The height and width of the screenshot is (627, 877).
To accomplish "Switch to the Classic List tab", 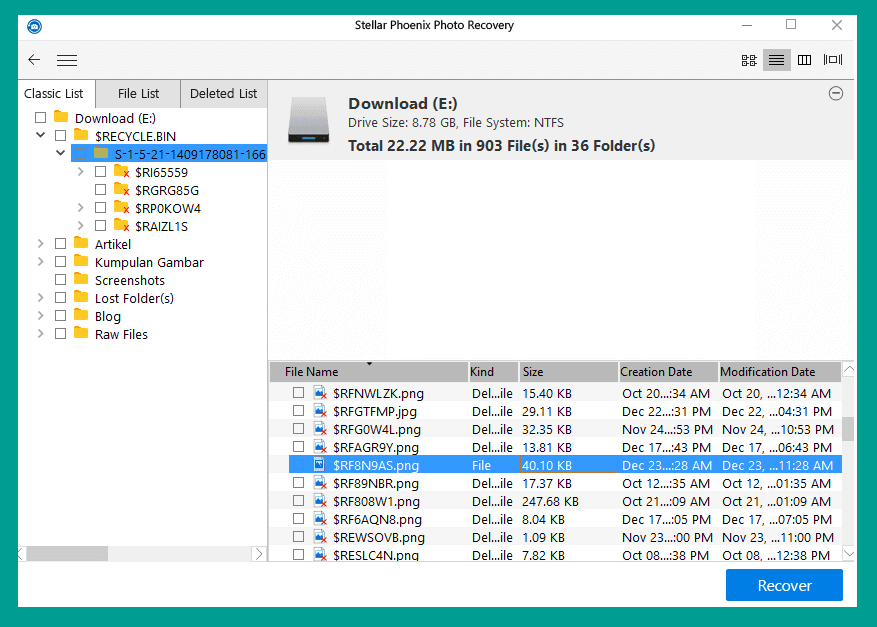I will click(54, 93).
